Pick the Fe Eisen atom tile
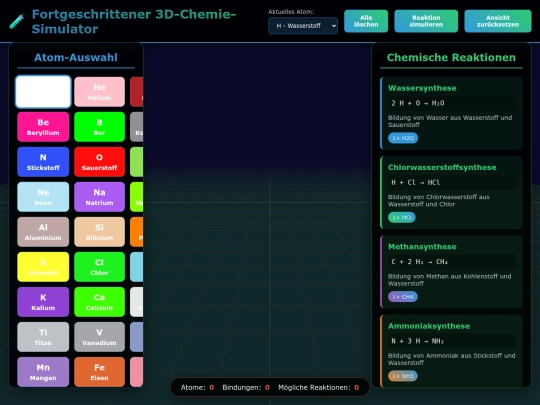The width and height of the screenshot is (540, 405). click(99, 372)
